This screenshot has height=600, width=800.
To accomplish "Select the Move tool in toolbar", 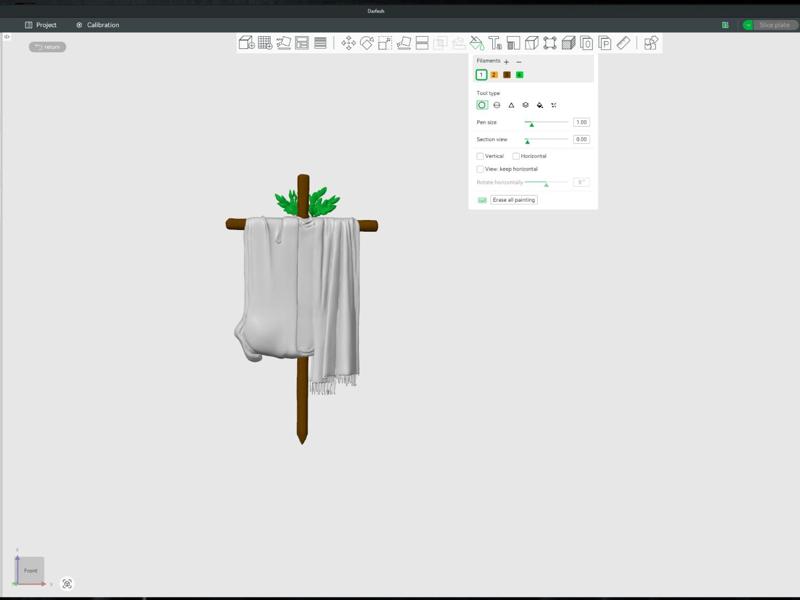I will point(348,43).
